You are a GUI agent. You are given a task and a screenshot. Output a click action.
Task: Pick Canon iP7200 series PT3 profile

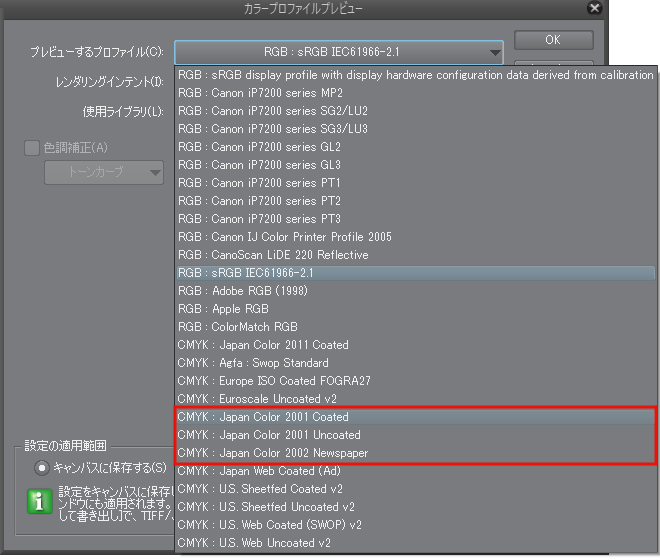point(415,219)
